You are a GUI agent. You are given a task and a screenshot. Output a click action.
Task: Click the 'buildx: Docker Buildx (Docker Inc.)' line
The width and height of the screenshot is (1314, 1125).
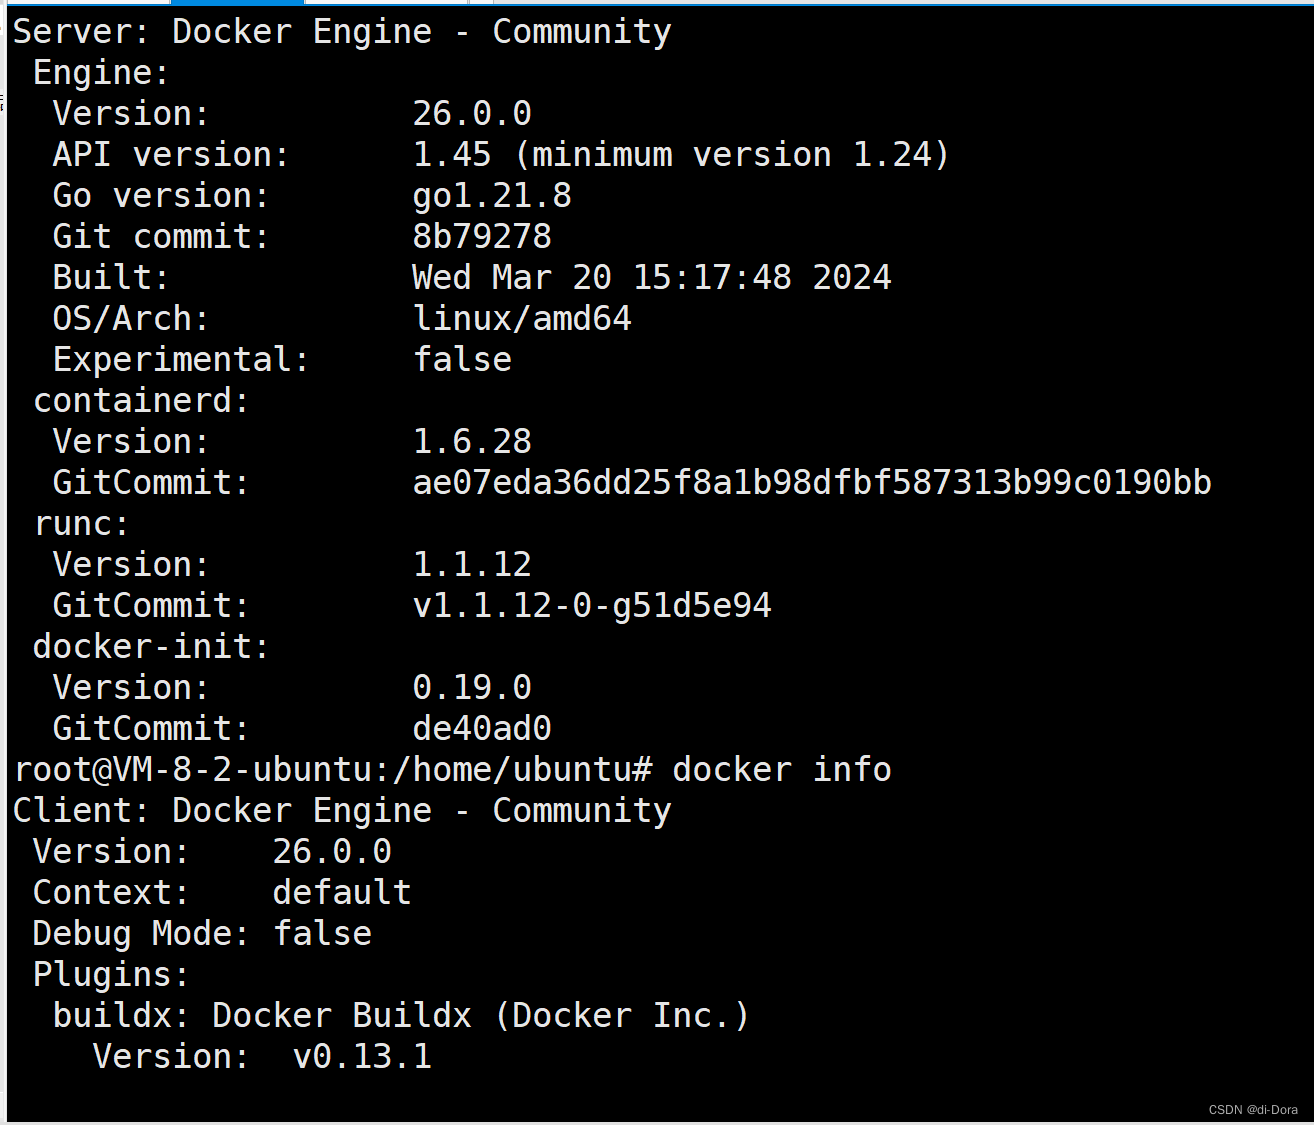401,1016
